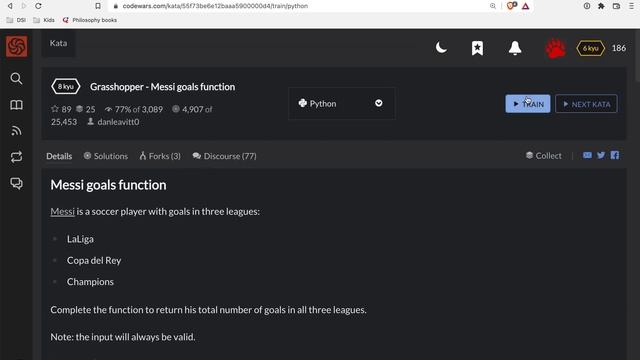This screenshot has height=360, width=640.
Task: Click the Brave rewards triangle icon
Action: (x=526, y=6)
